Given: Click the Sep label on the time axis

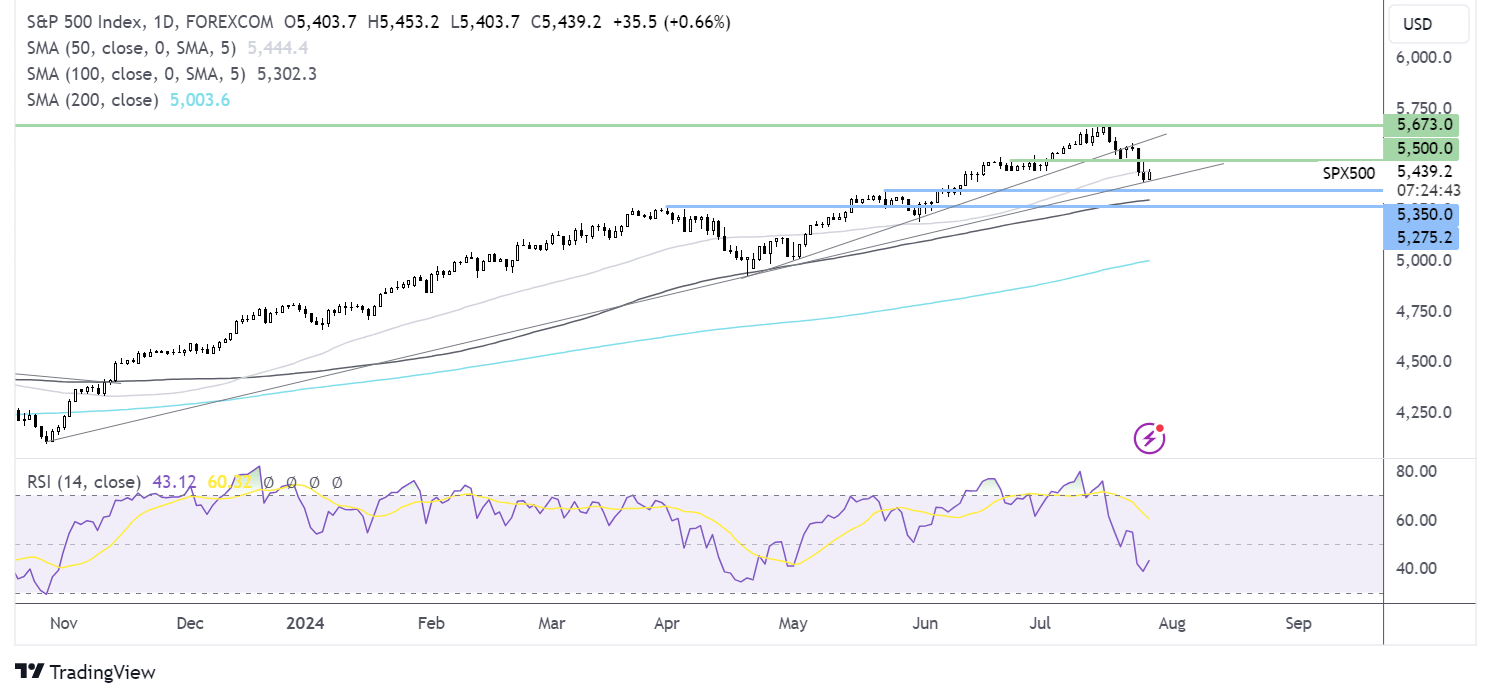Looking at the screenshot, I should tap(1298, 623).
